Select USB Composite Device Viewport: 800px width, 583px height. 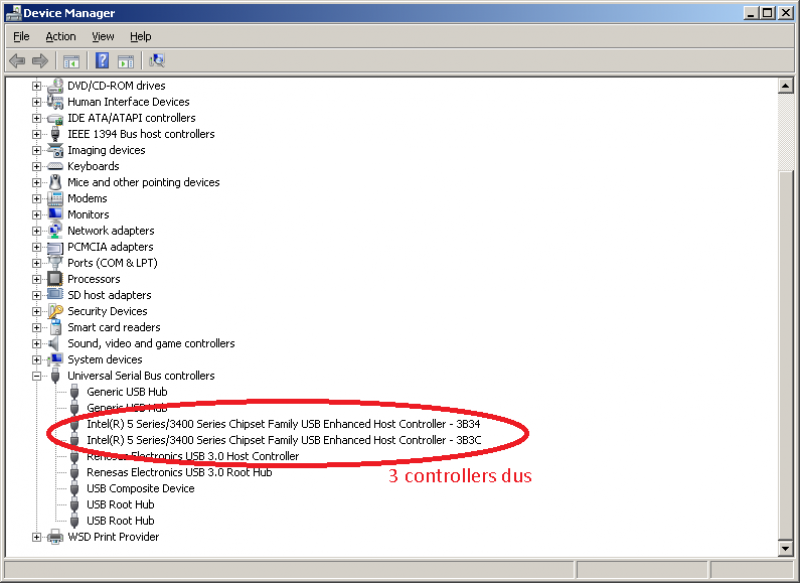(141, 488)
